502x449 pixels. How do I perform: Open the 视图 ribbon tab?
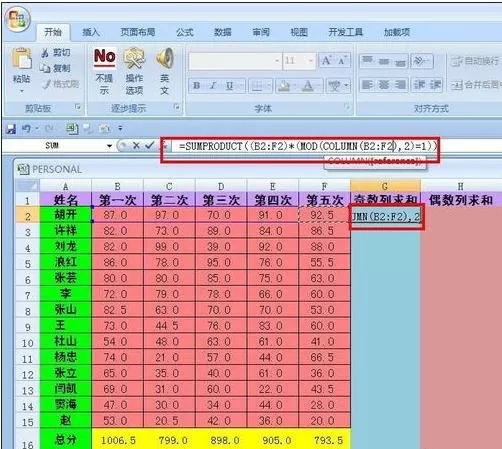299,32
